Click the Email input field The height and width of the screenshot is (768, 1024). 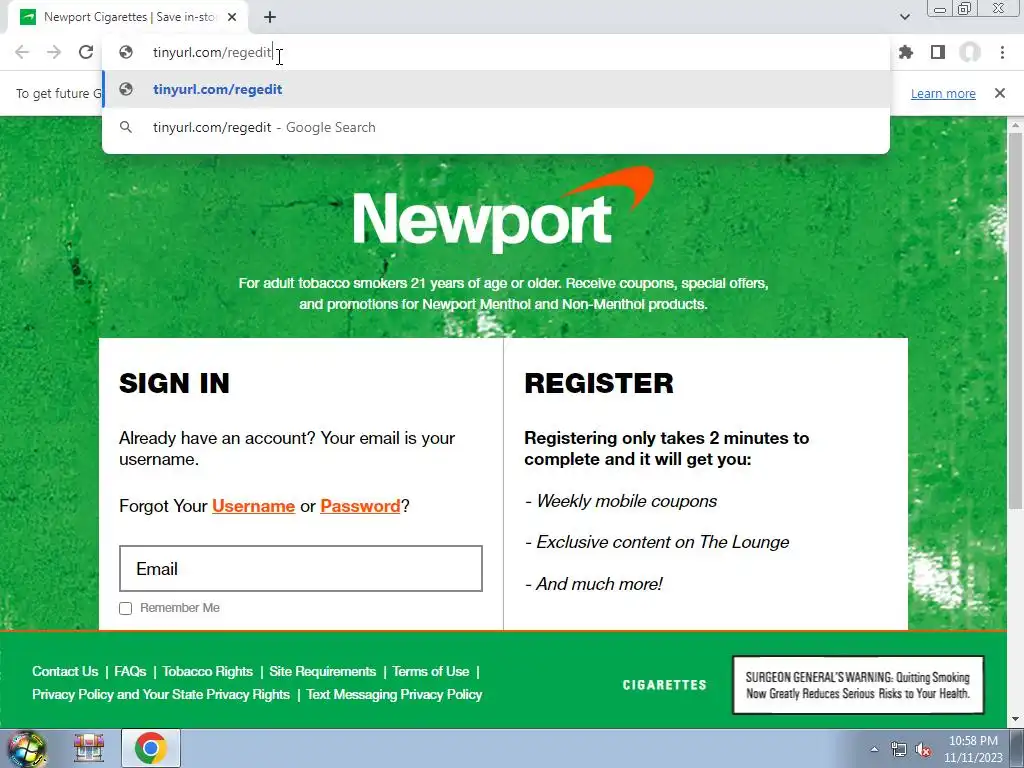301,569
